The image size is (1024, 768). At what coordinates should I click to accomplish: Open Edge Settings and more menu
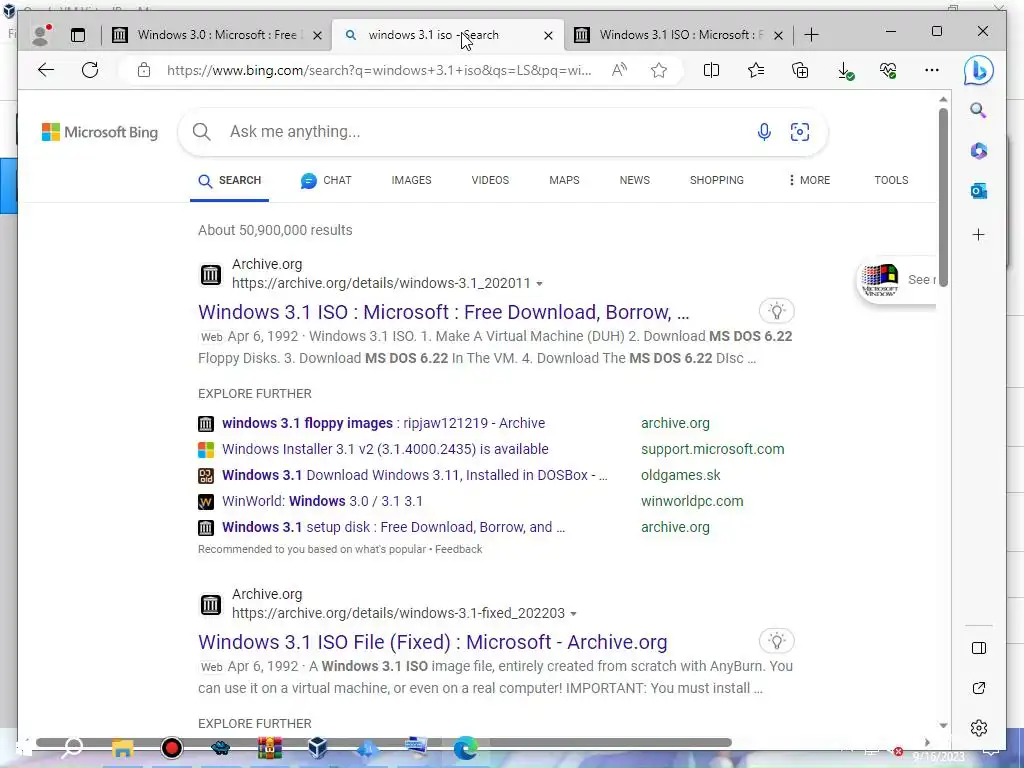(x=932, y=70)
